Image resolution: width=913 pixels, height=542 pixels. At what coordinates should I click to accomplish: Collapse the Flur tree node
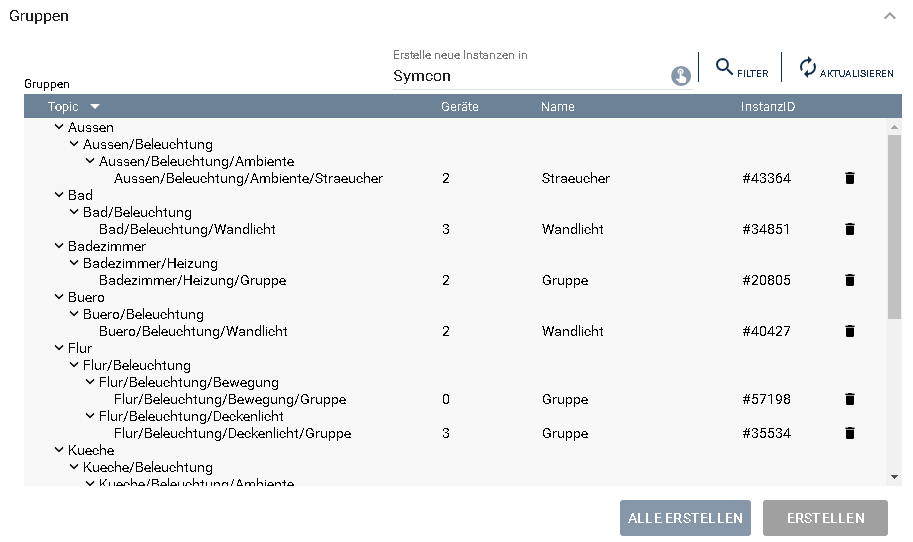(59, 348)
